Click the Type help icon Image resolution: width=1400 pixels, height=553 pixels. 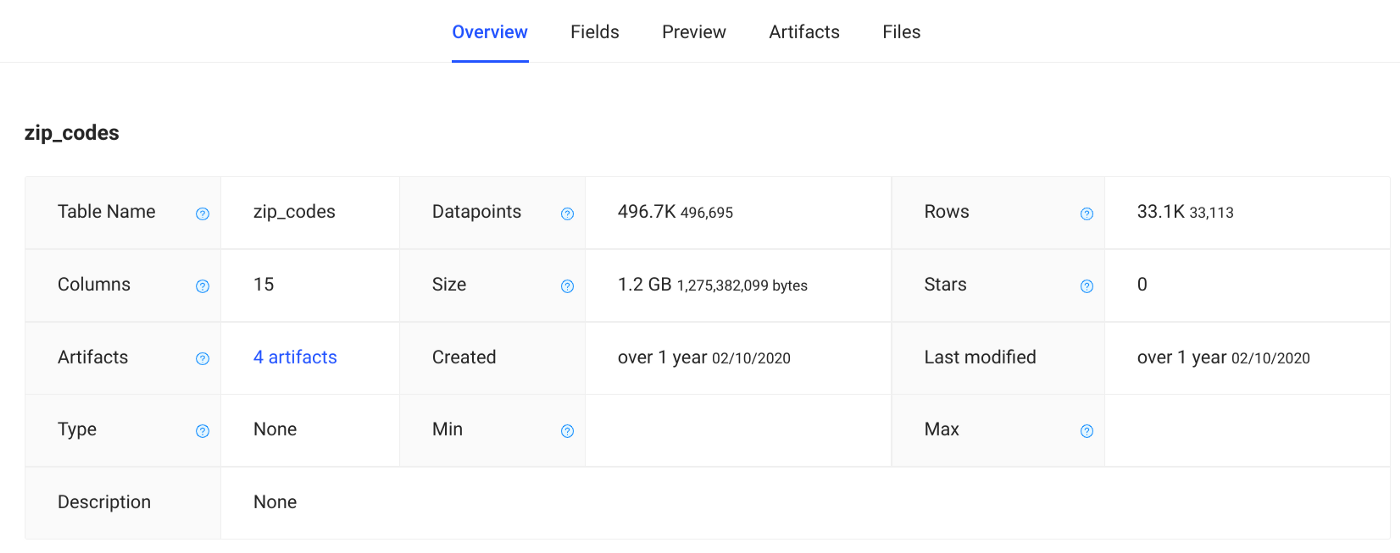click(203, 431)
